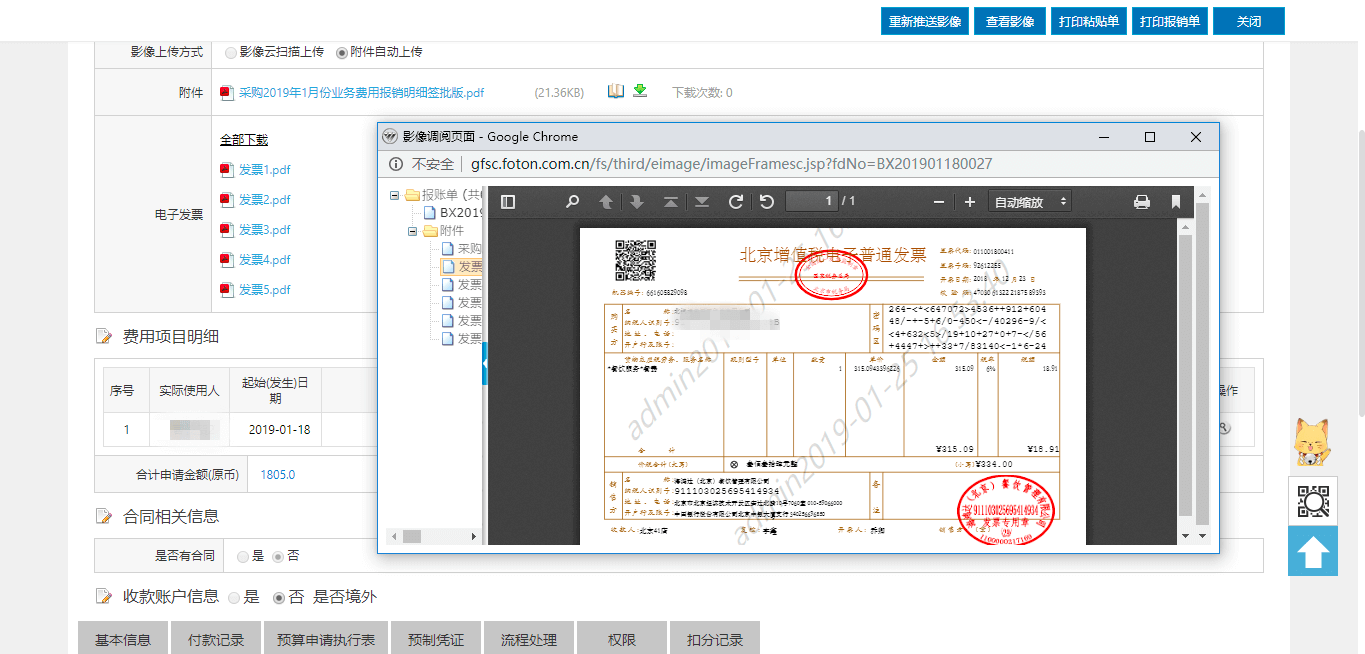Screen dimensions: 1365x654
Task: Collapse the 报账单 tree folder
Action: (395, 195)
